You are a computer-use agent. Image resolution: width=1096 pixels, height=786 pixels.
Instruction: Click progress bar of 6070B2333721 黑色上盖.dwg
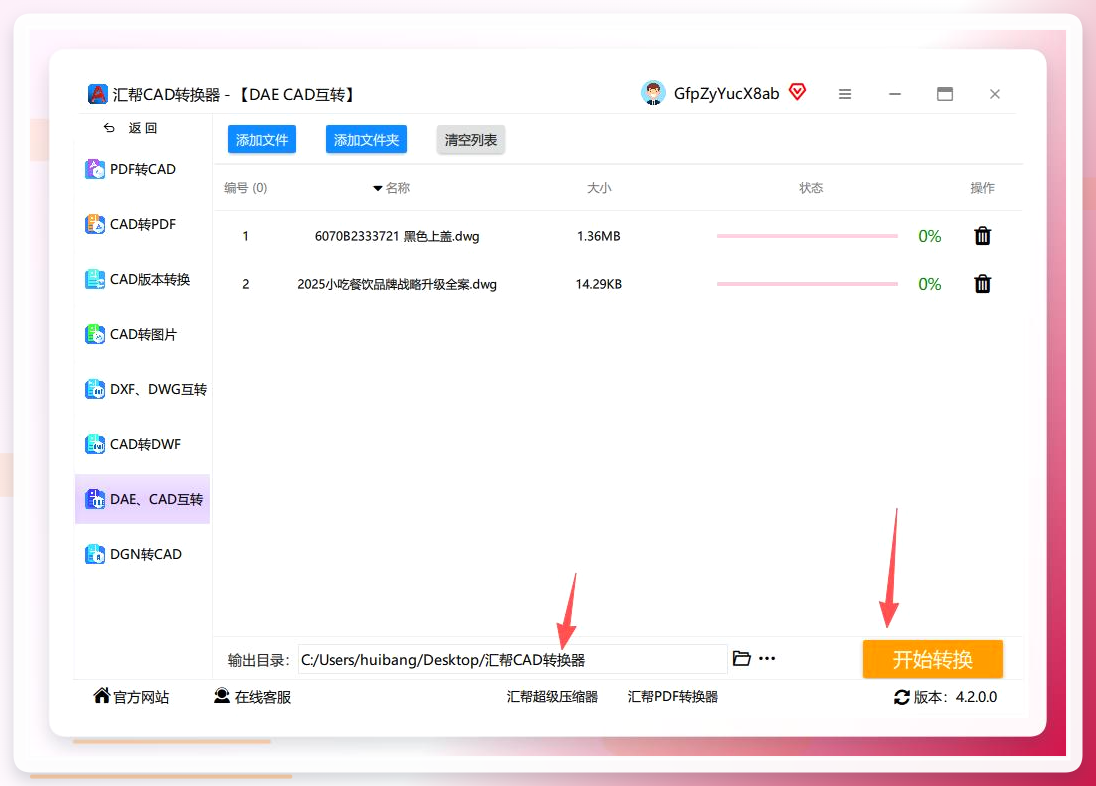(807, 236)
